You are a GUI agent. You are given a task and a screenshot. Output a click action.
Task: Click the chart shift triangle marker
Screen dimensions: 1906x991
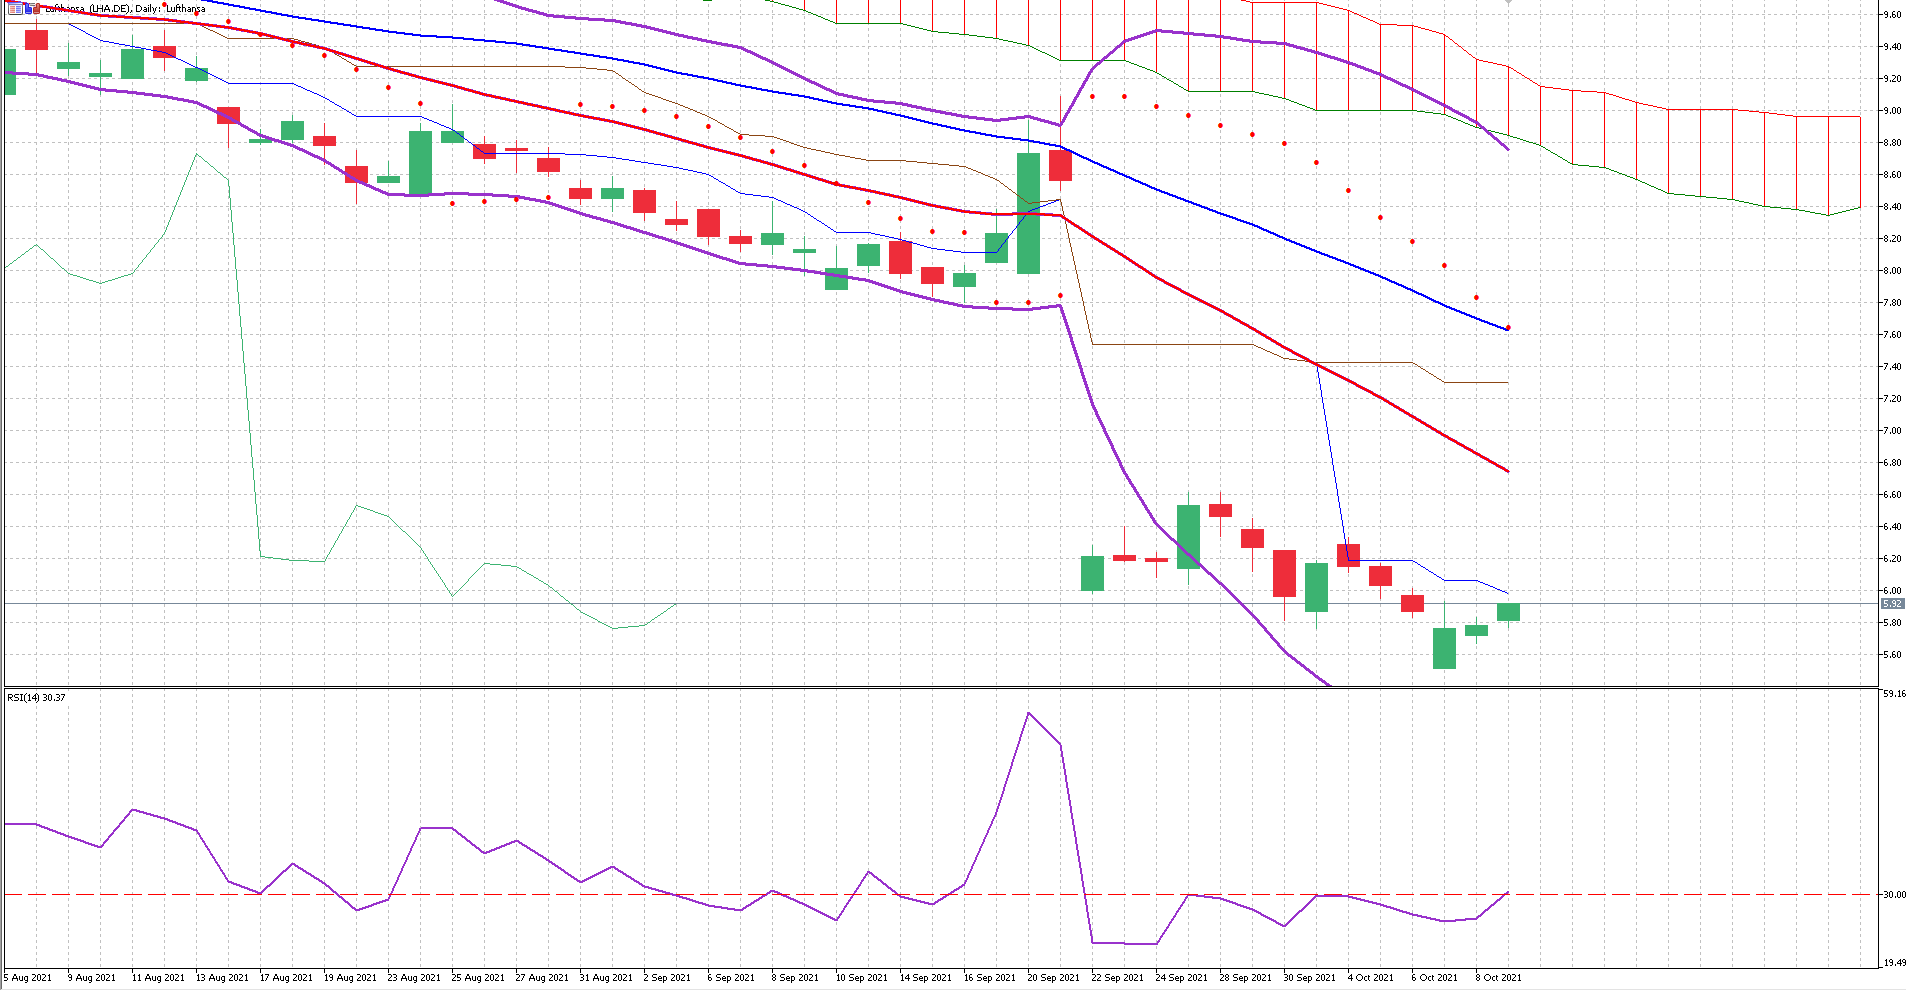1508,3
